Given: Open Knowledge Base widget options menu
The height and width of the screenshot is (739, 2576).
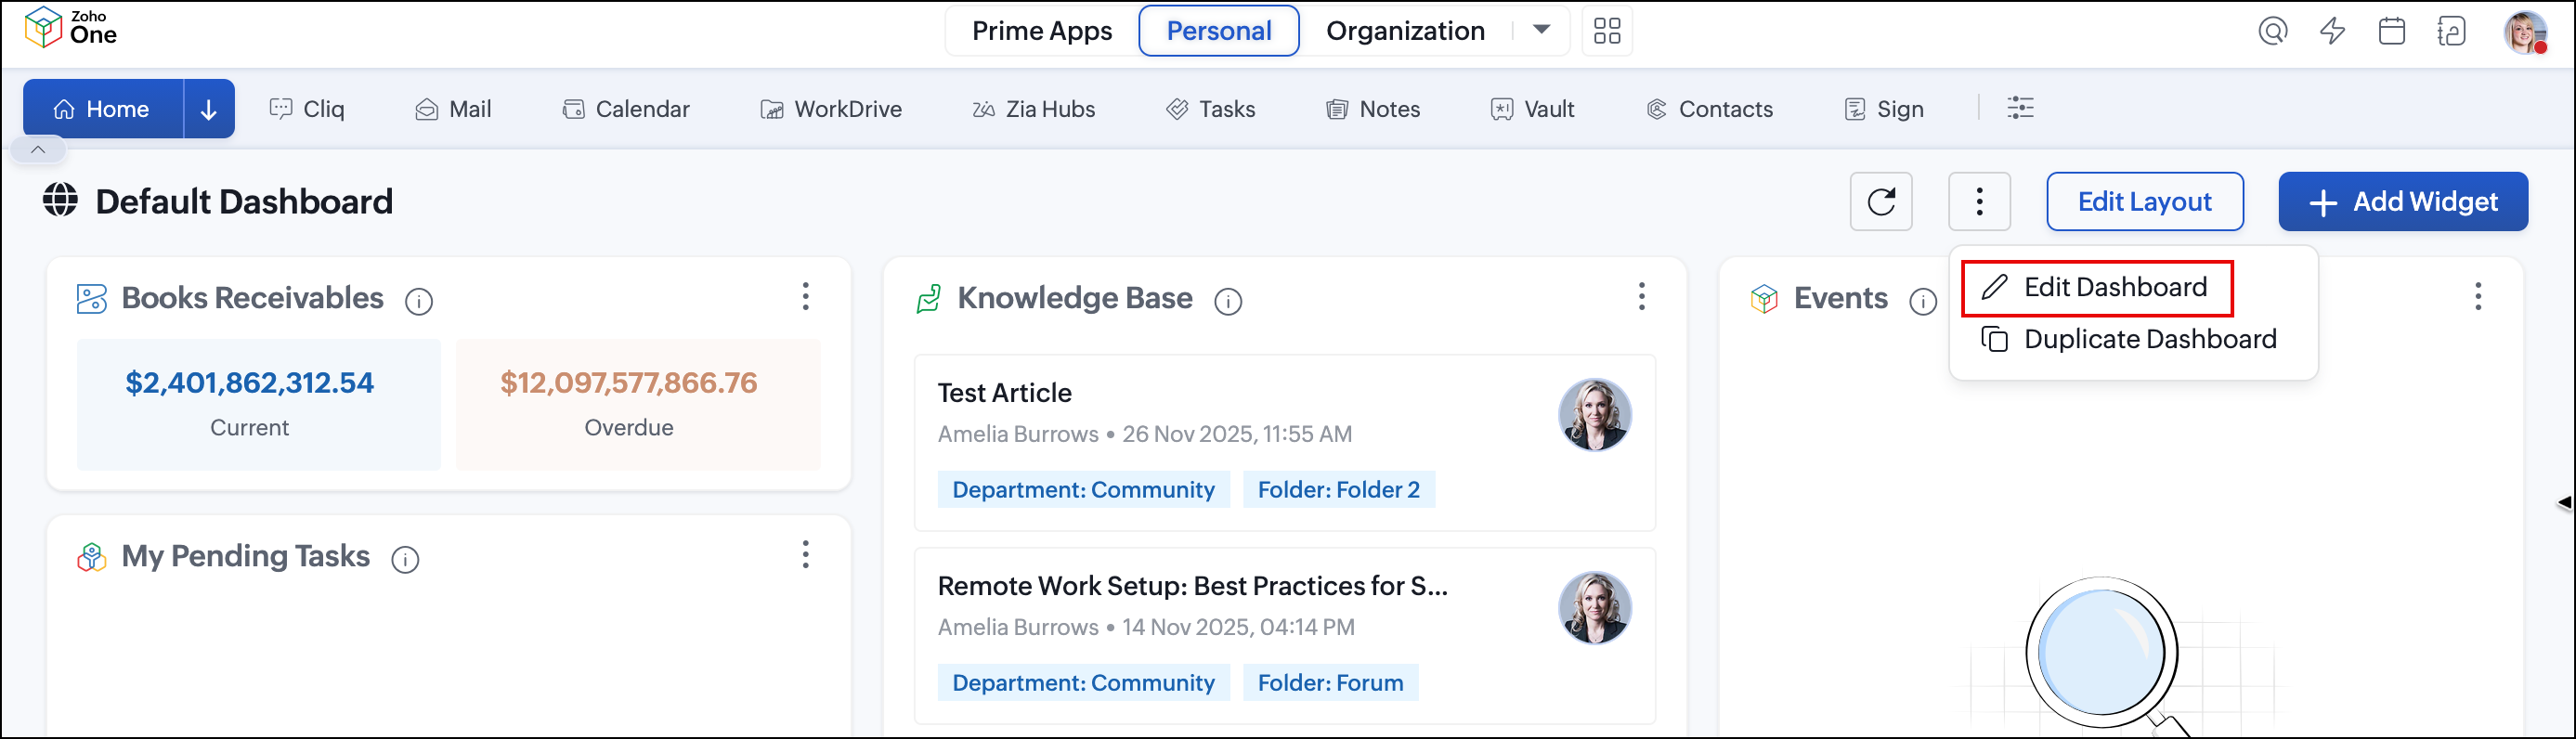Looking at the screenshot, I should (1641, 296).
